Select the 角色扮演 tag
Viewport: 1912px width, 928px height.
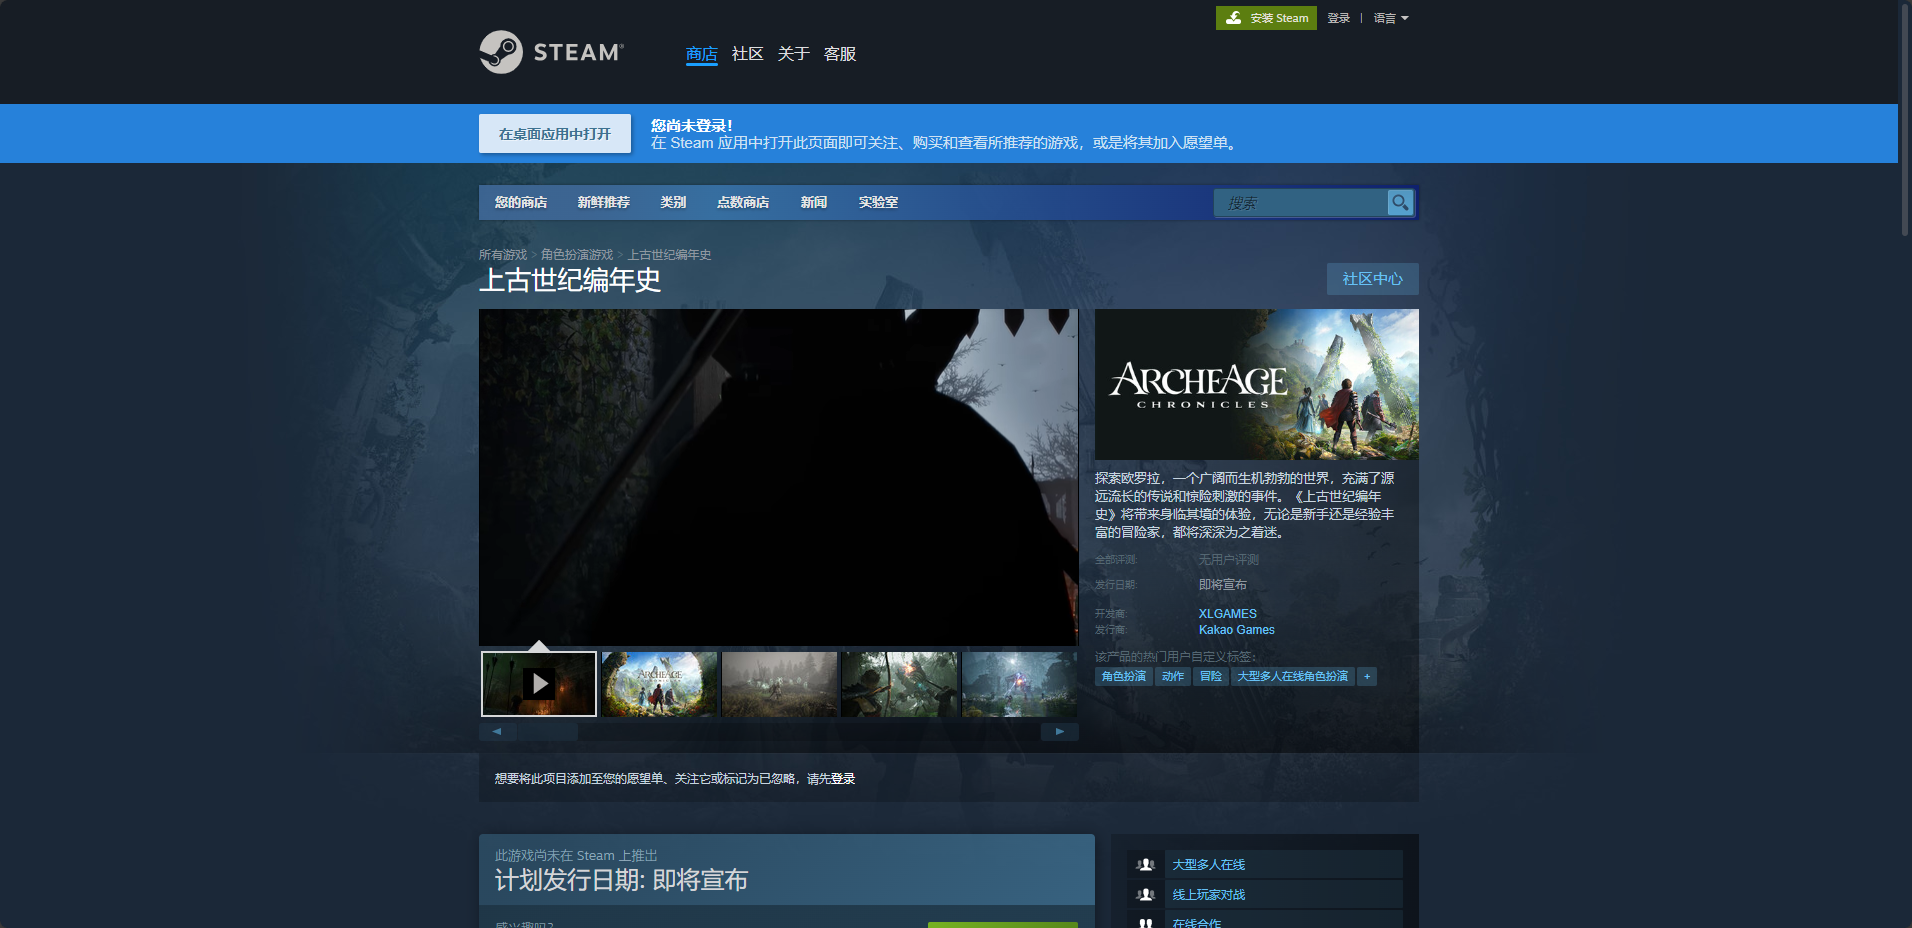pos(1124,677)
